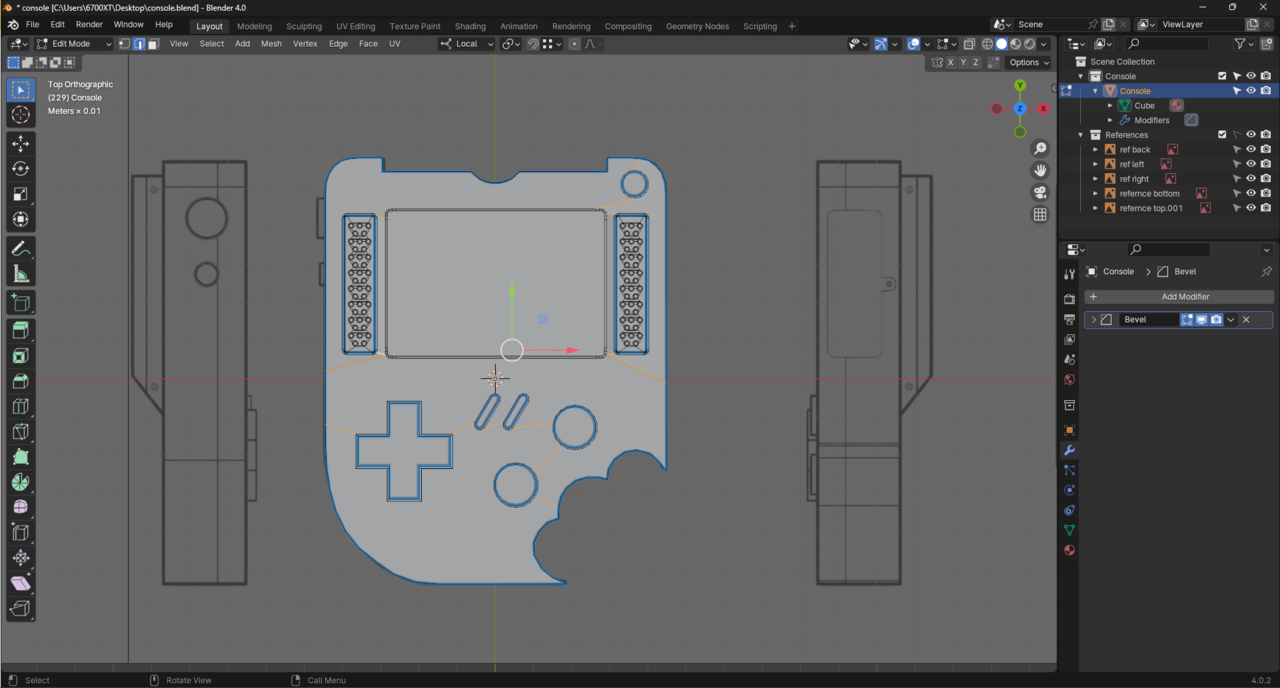Uncheck the References collection checkbox
This screenshot has width=1280, height=688.
[1222, 135]
